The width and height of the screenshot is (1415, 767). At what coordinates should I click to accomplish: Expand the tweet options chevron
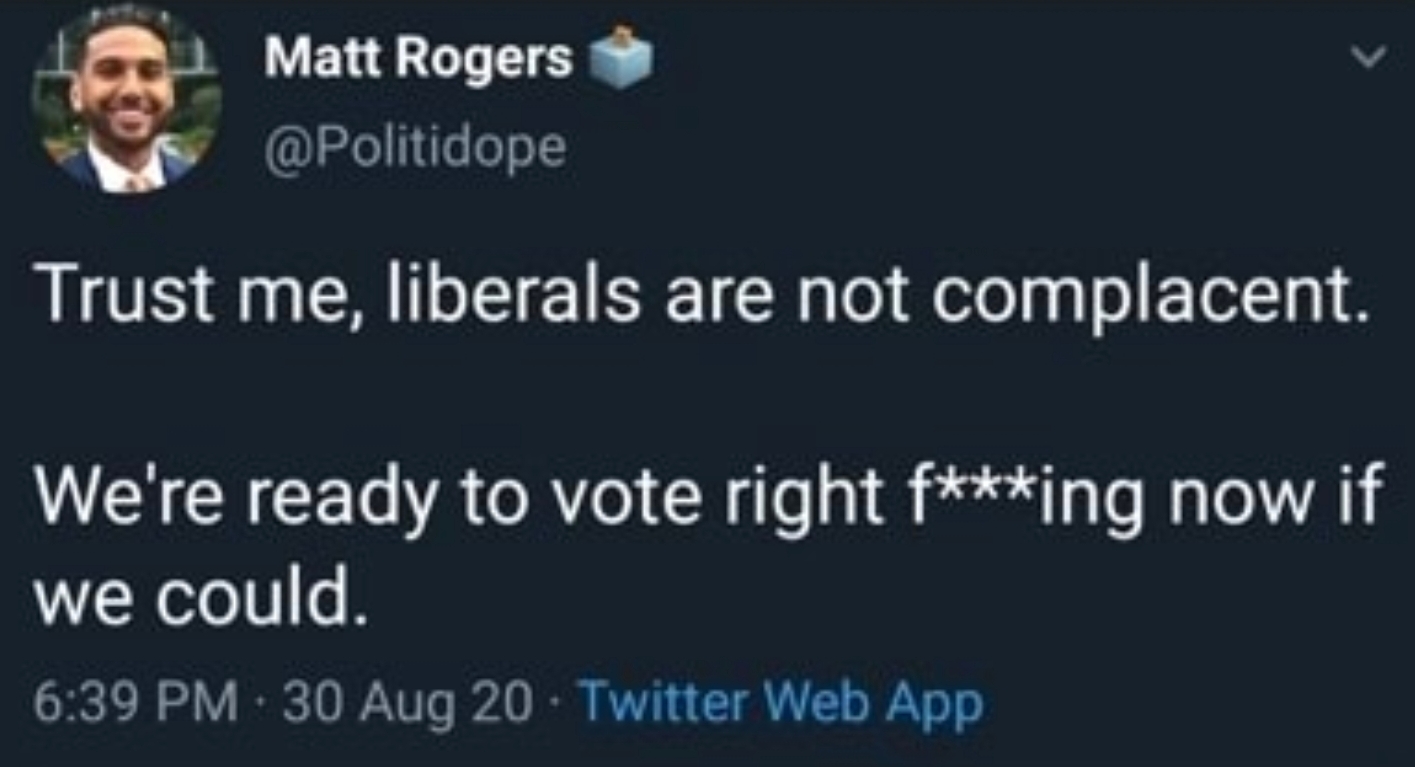[1368, 61]
